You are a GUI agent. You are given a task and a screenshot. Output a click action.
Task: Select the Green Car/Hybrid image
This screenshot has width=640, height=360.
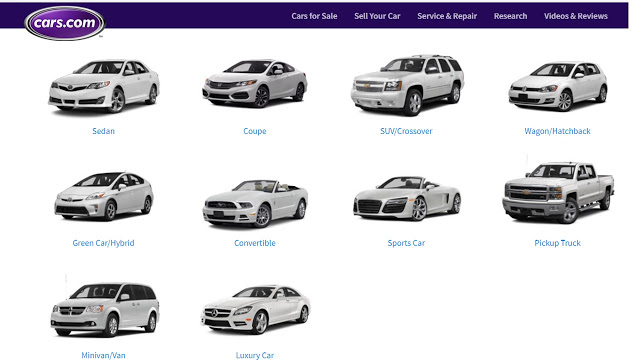(x=104, y=196)
